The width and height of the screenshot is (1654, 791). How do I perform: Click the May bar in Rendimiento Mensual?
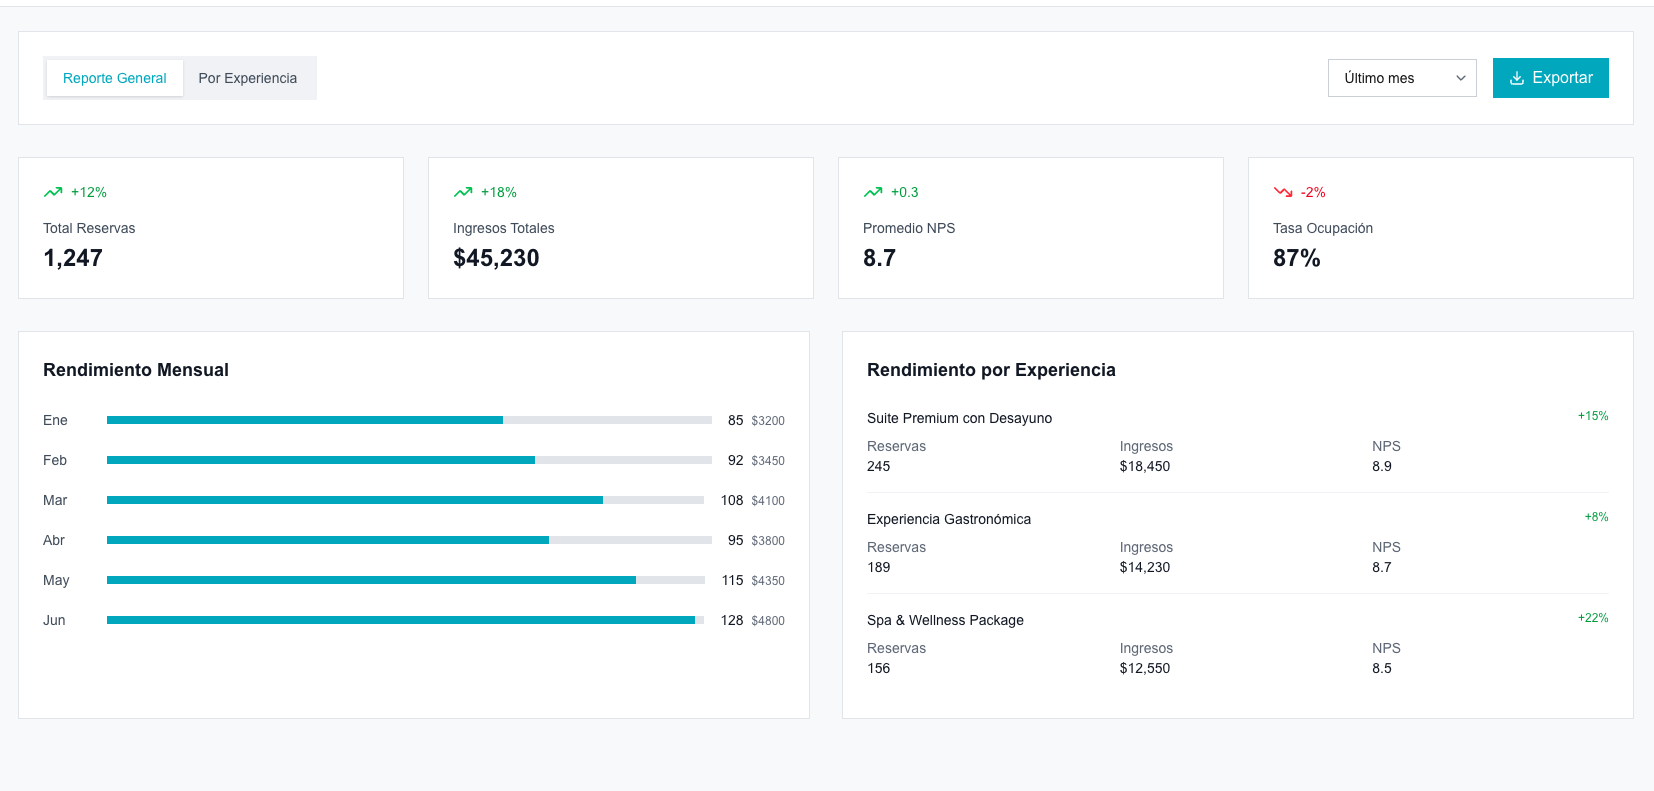tap(405, 580)
